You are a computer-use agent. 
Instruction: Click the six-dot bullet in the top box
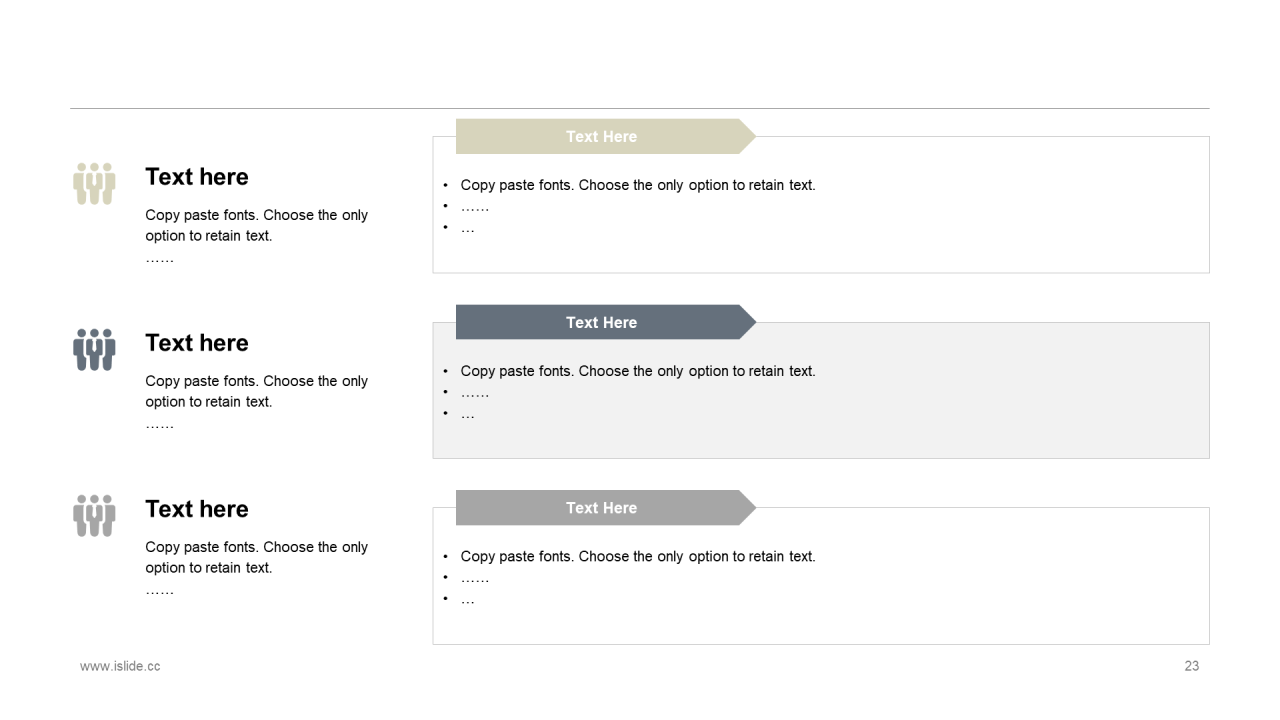(475, 207)
